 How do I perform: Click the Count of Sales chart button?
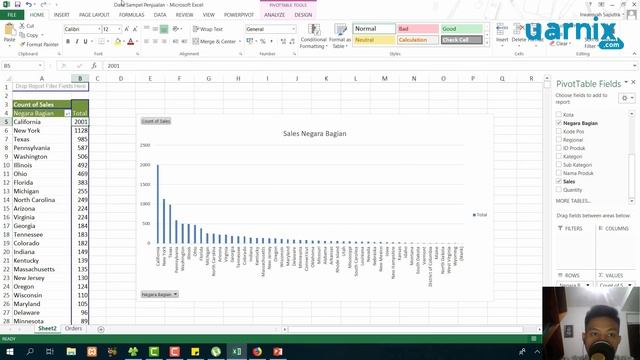156,121
